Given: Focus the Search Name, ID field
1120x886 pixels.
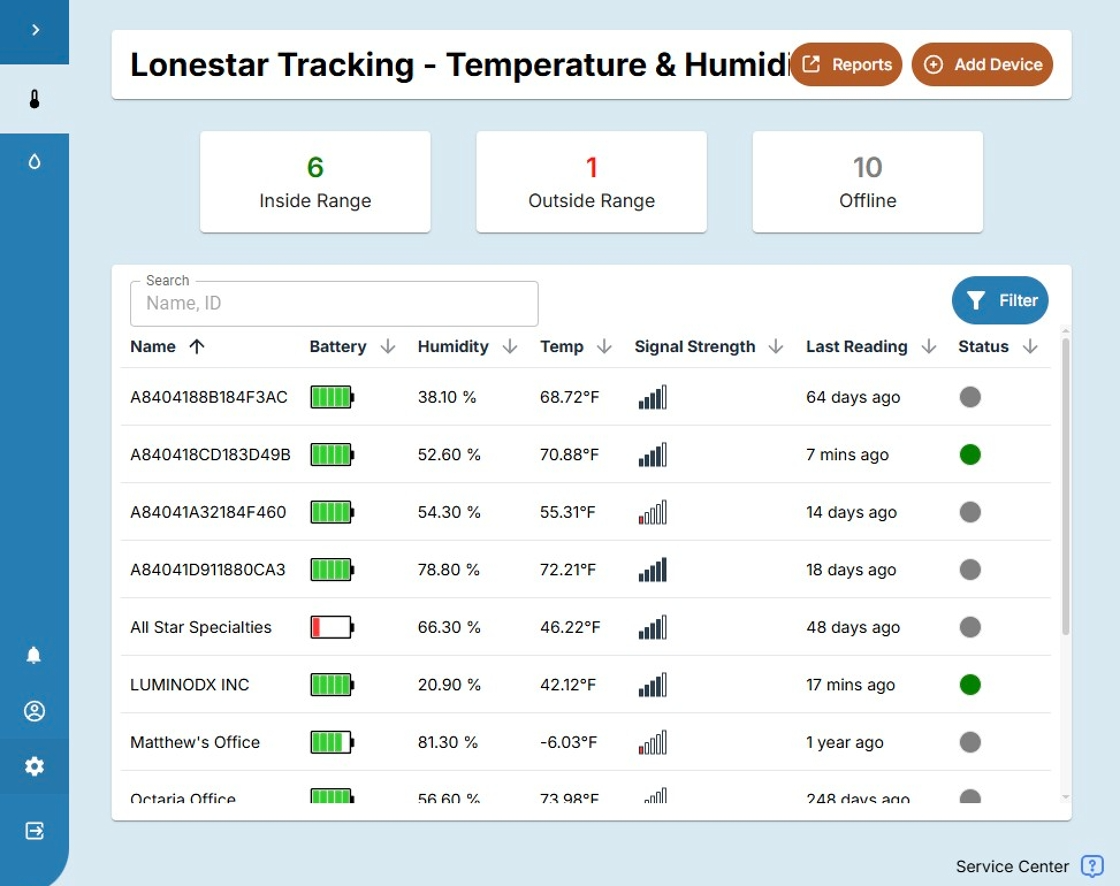Looking at the screenshot, I should (334, 304).
